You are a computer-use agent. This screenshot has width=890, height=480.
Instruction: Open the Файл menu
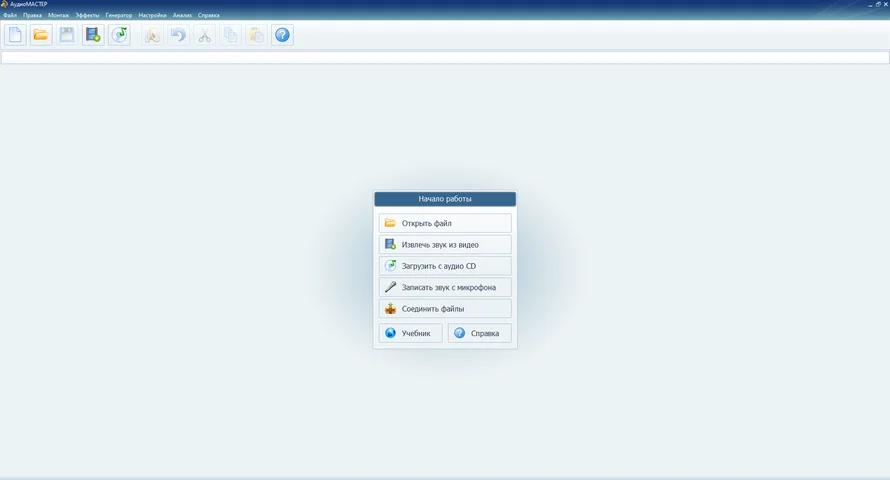click(10, 15)
